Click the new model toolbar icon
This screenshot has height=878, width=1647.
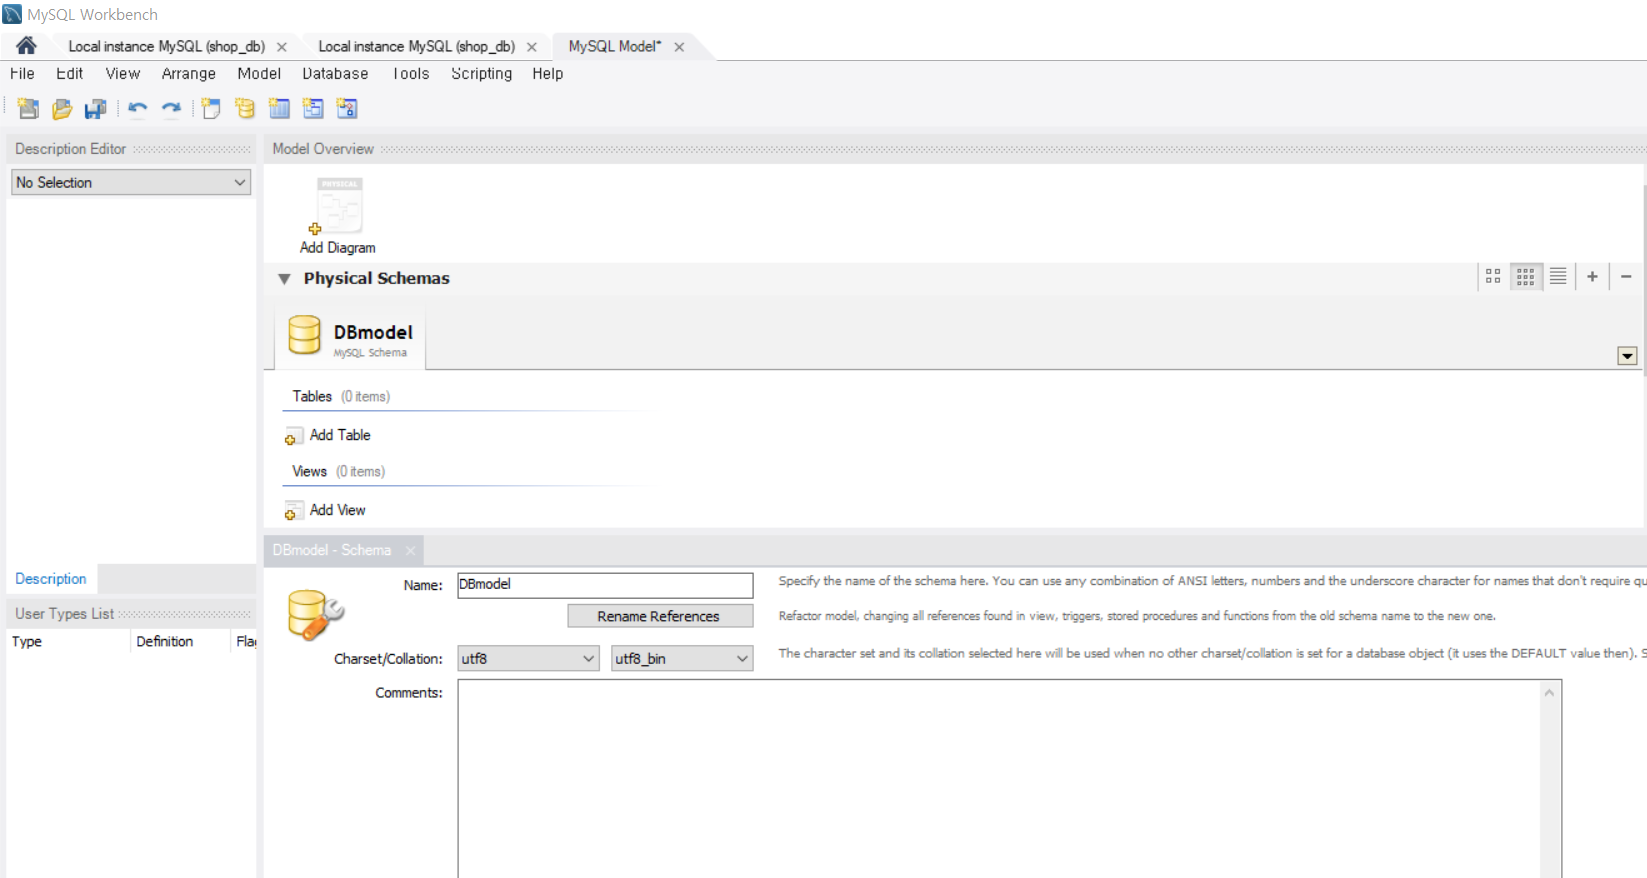[28, 109]
